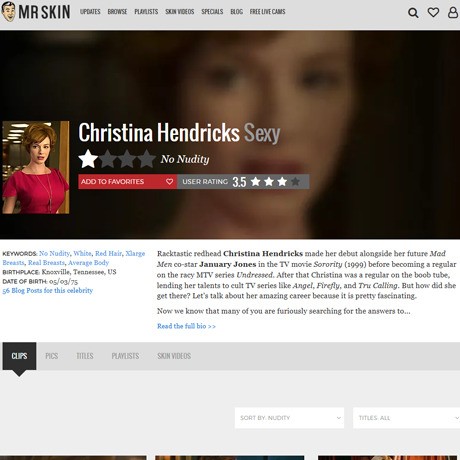Screen dimensions: 460x460
Task: Click the Mr Skin logo
Action: (36, 12)
